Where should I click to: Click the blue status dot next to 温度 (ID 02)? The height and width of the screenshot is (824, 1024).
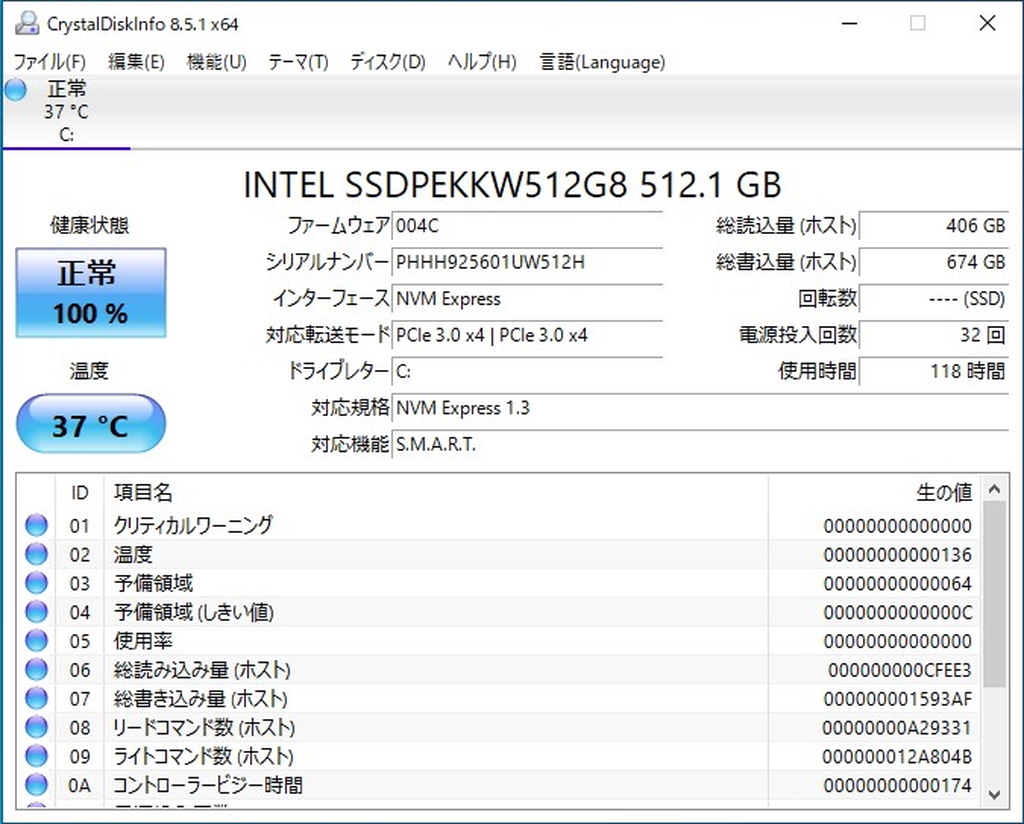point(35,554)
